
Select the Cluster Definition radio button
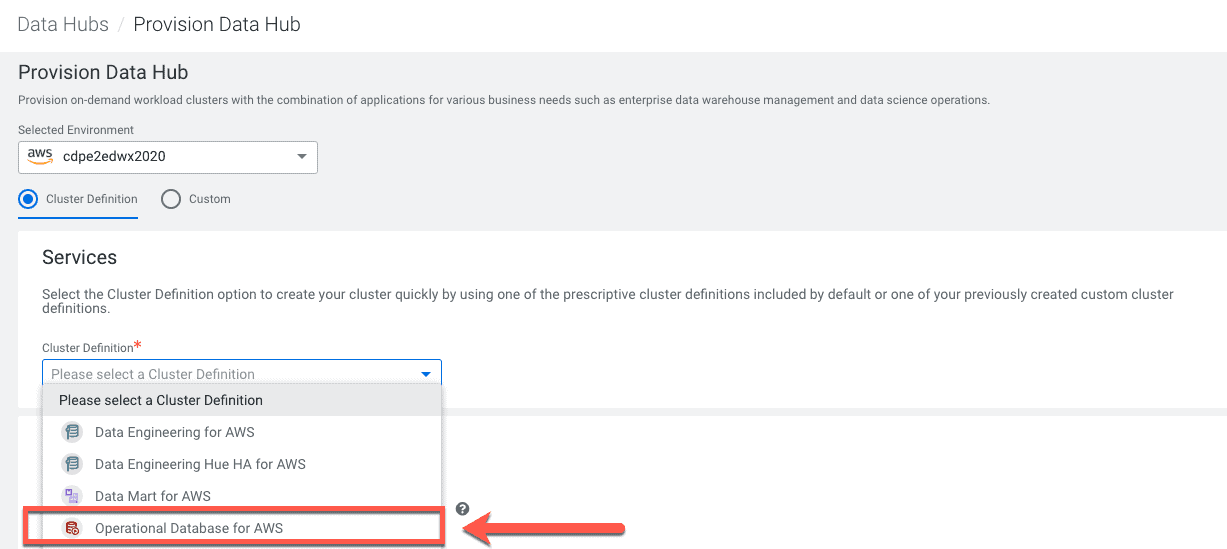coord(29,199)
